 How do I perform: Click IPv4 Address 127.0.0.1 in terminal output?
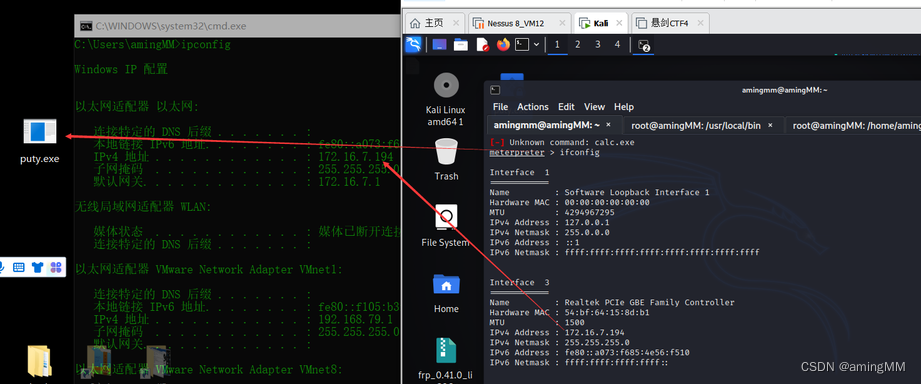549,223
